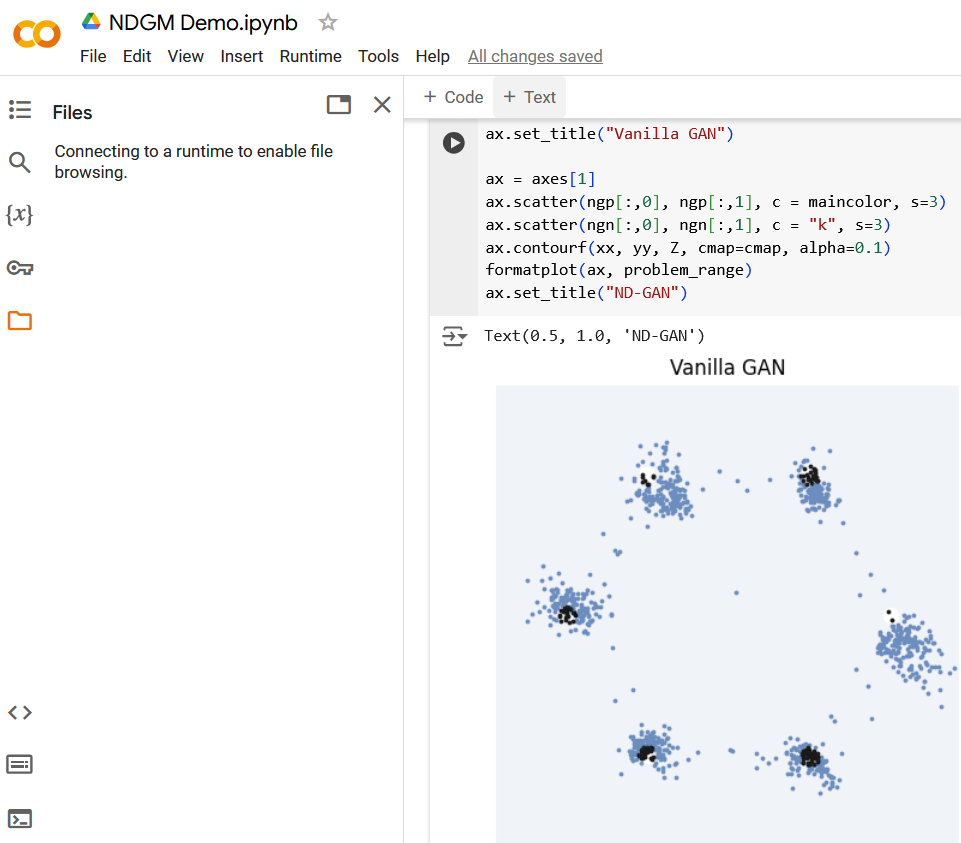Add a new Text cell
The height and width of the screenshot is (843, 961).
pos(530,97)
